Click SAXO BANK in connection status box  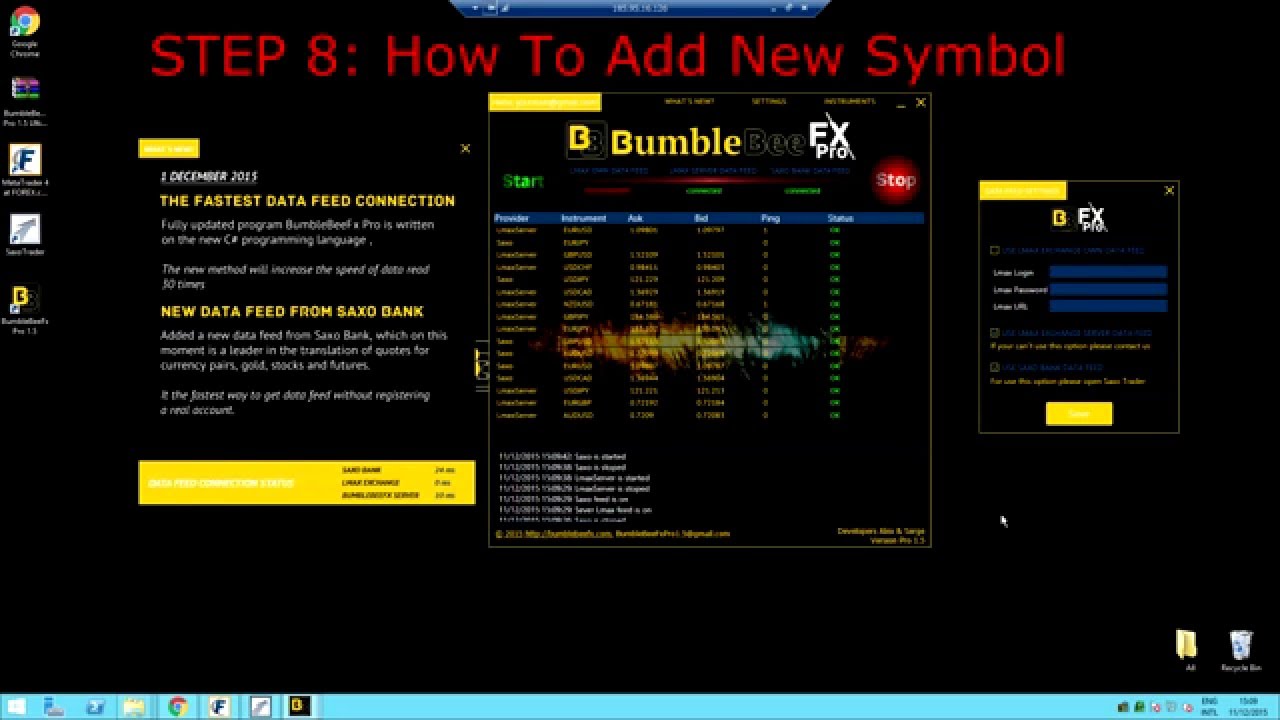361,470
